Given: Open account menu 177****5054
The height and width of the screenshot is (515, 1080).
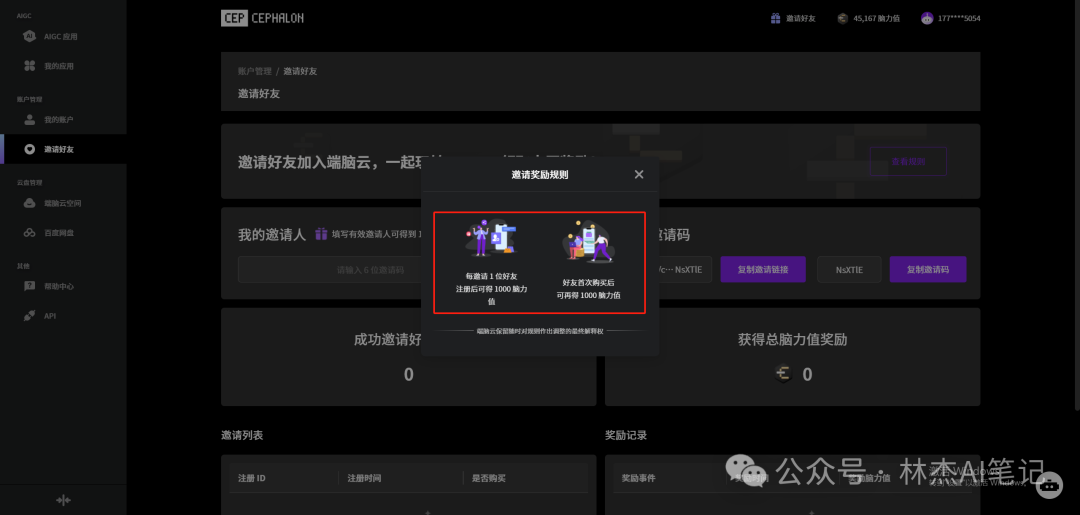Looking at the screenshot, I should click(x=959, y=19).
